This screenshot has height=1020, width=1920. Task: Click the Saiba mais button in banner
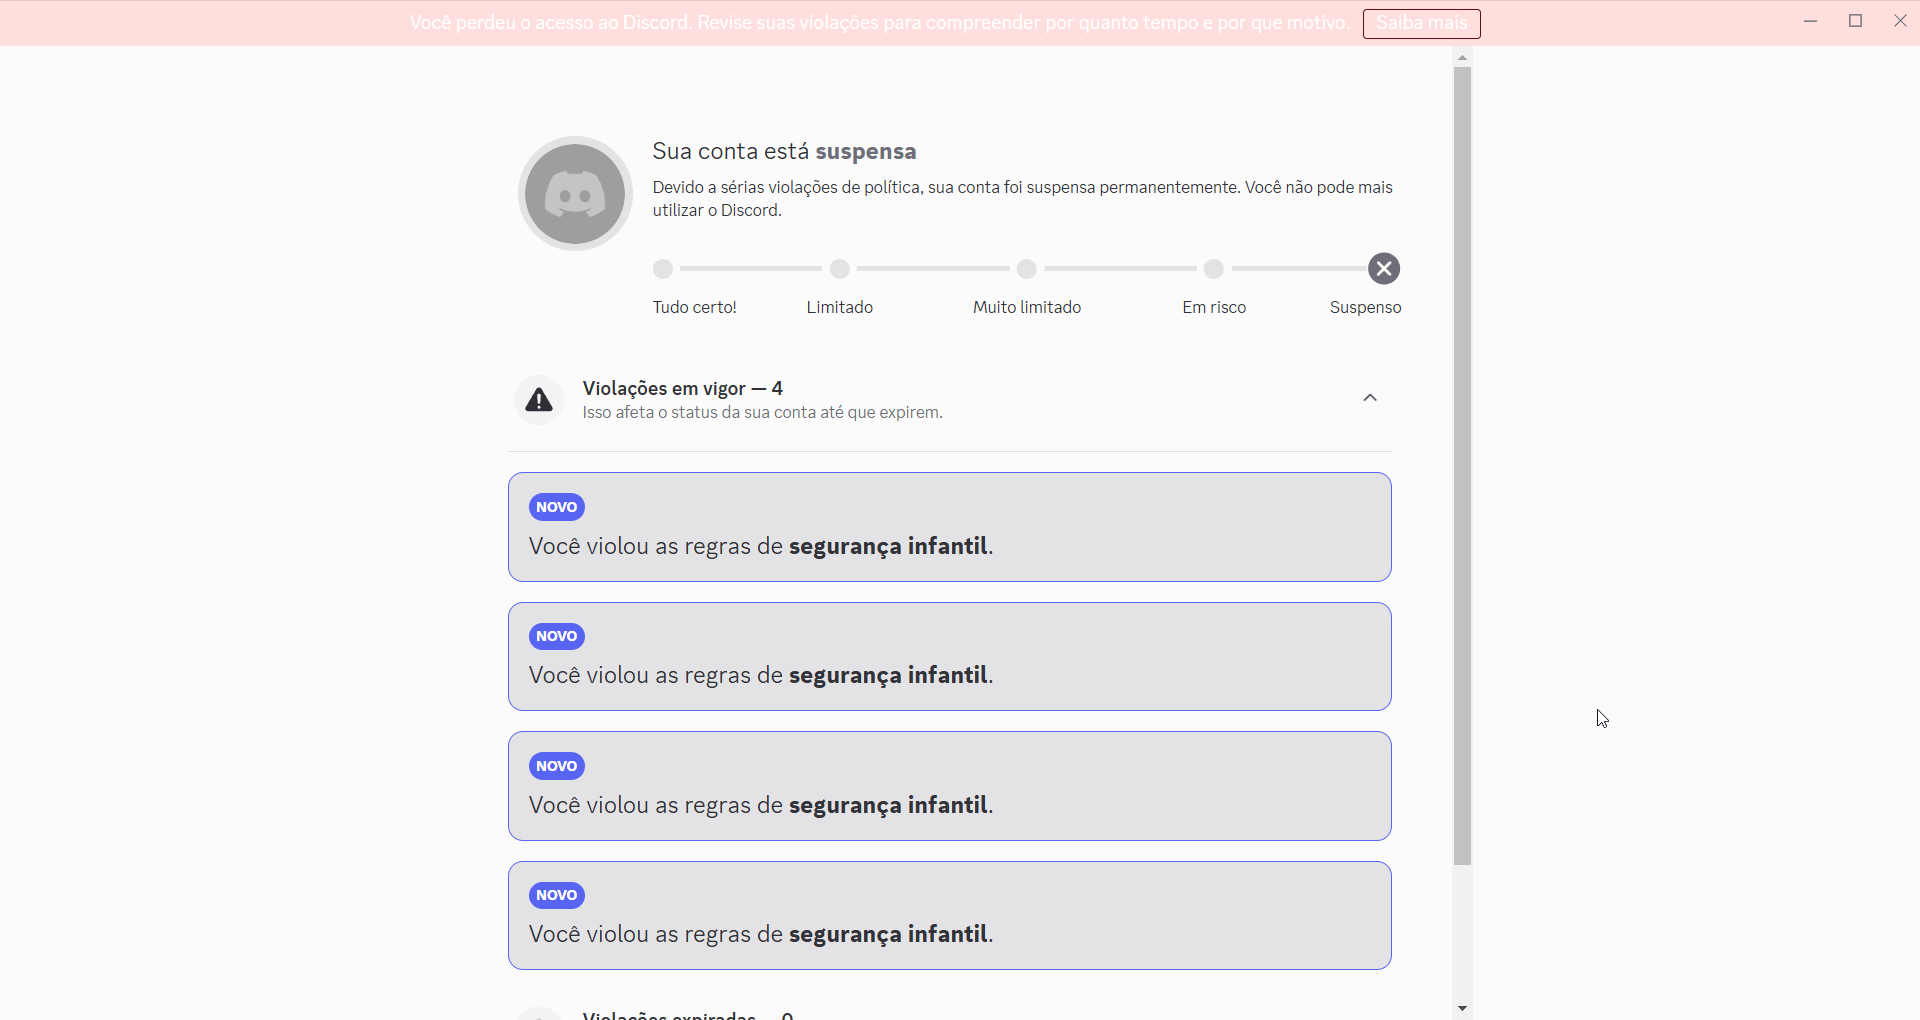tap(1421, 23)
